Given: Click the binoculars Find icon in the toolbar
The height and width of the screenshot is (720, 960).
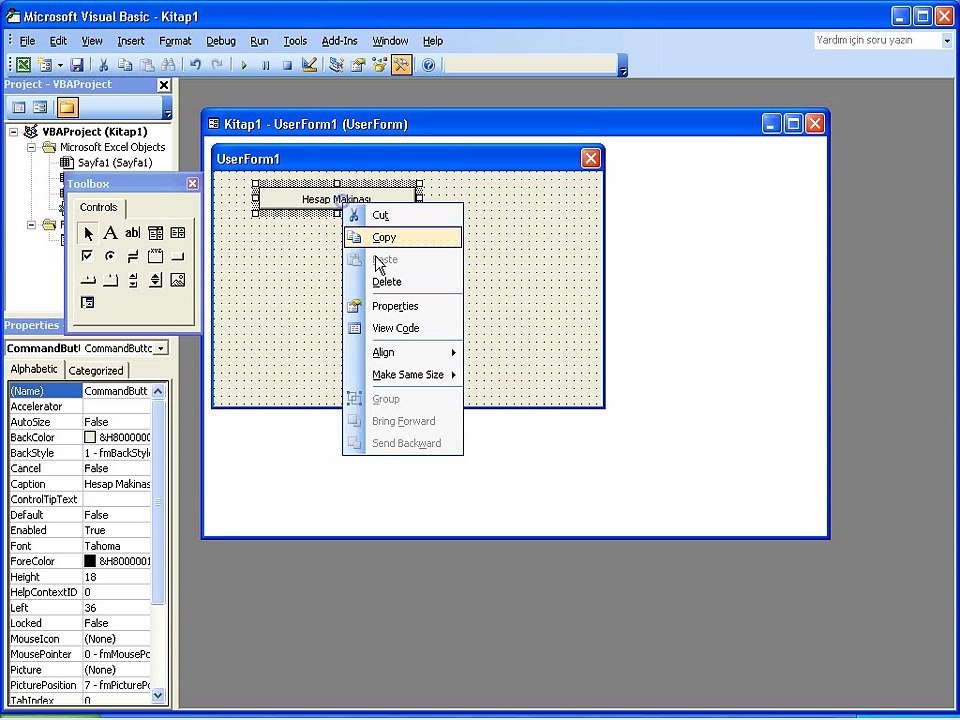Looking at the screenshot, I should [168, 64].
